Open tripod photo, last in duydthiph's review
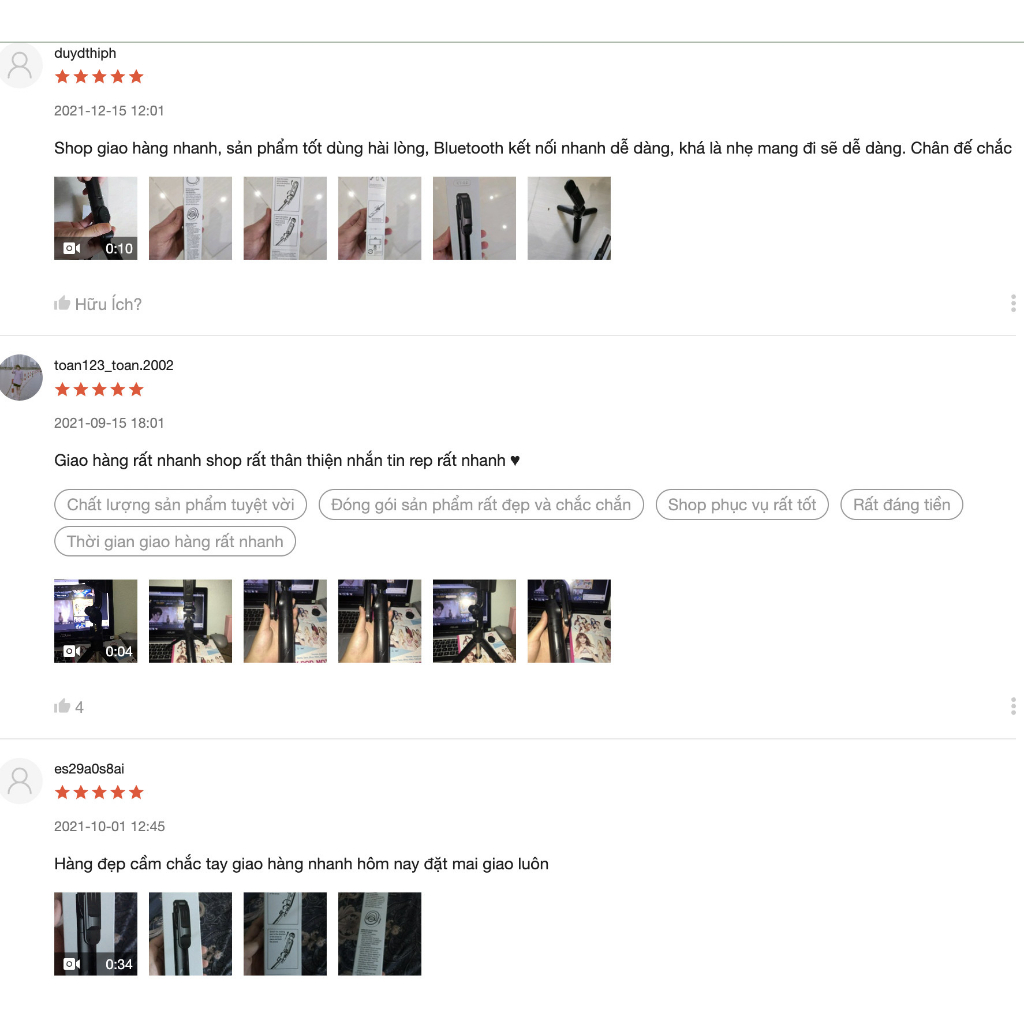 (569, 218)
